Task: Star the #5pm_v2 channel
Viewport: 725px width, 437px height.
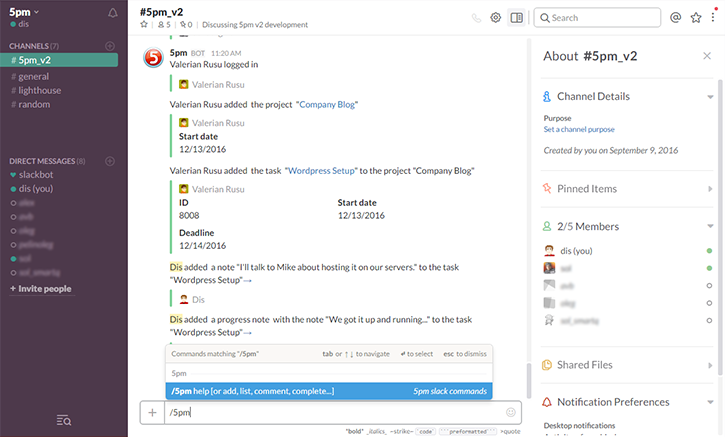Action: pyautogui.click(x=144, y=25)
